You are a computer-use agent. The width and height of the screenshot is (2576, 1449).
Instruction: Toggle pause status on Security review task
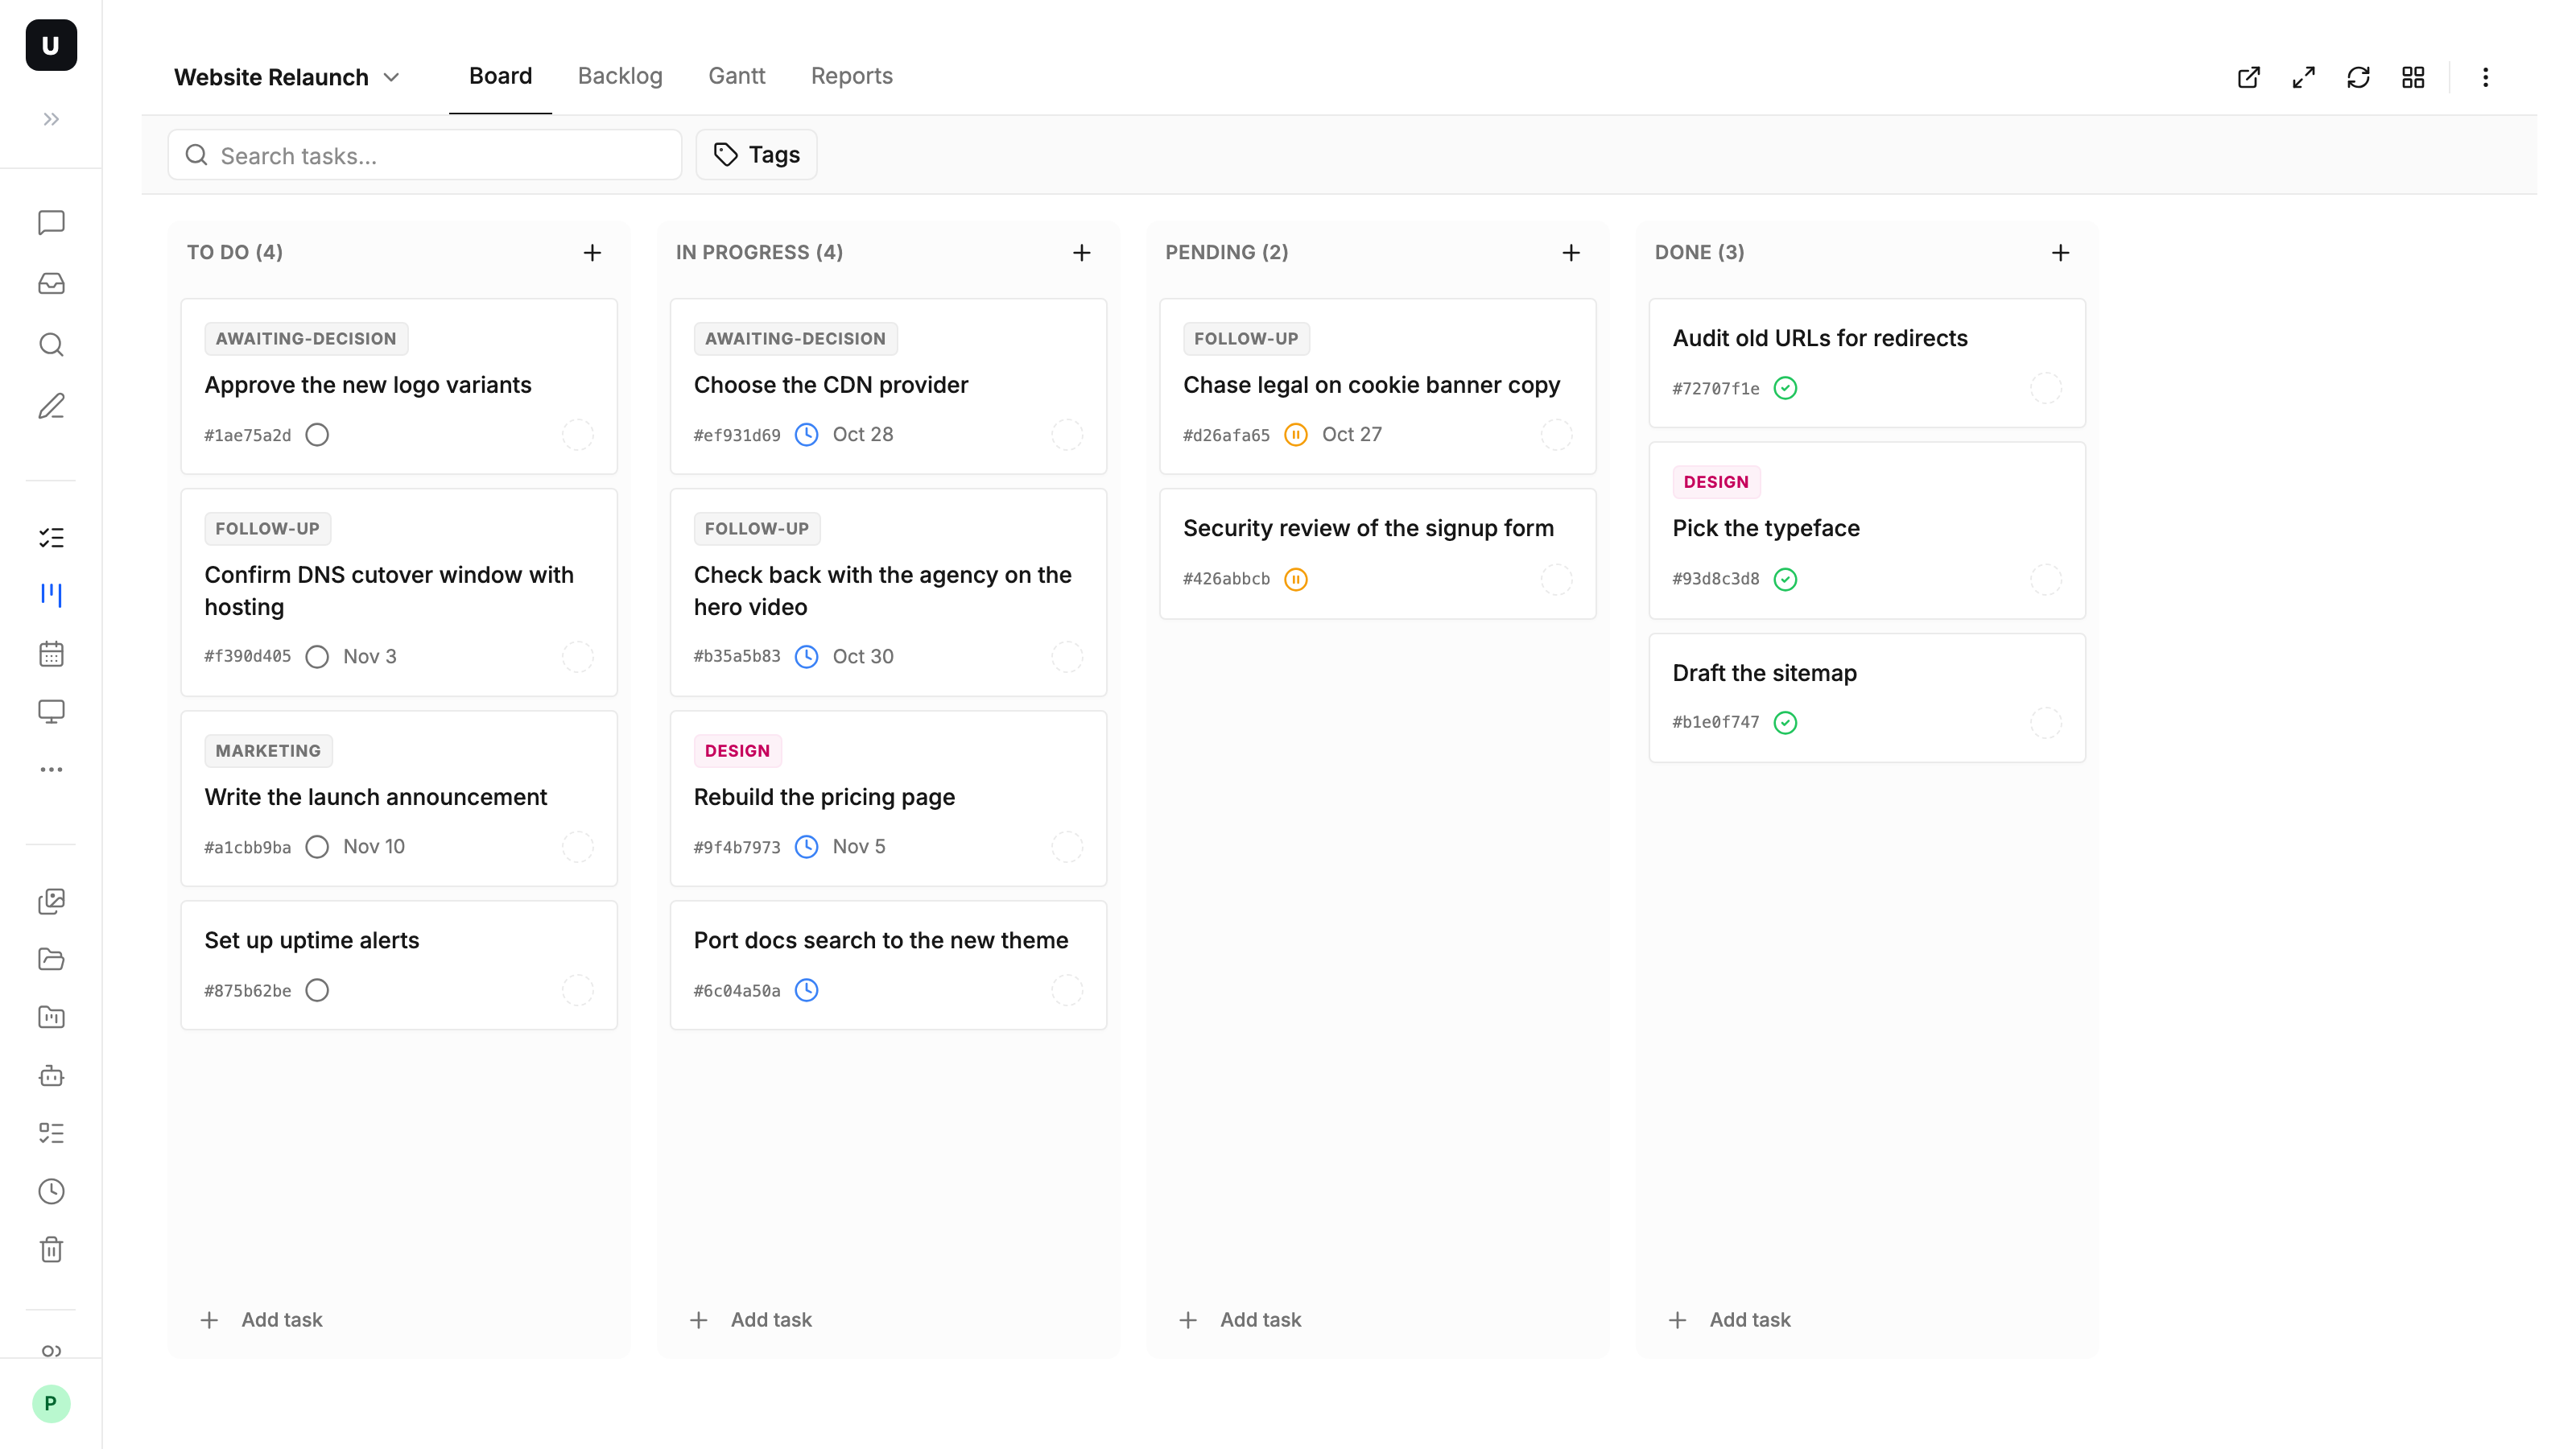click(1295, 579)
